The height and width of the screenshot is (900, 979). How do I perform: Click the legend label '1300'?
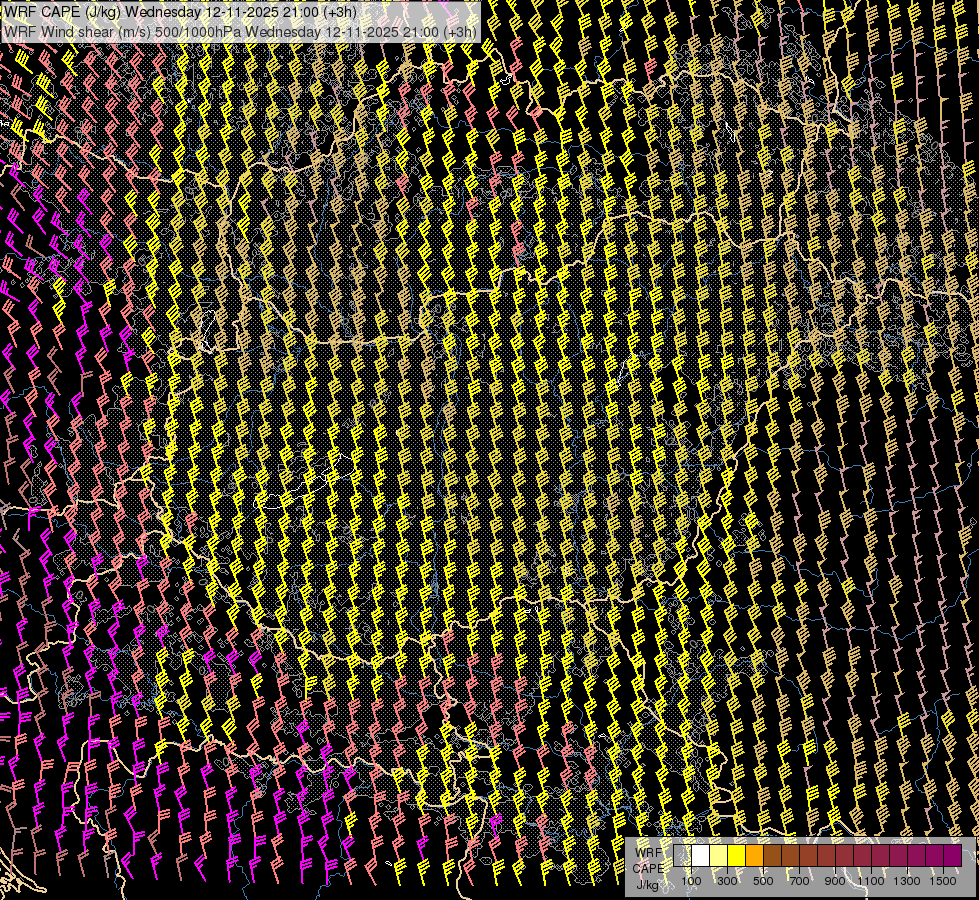coord(907,881)
